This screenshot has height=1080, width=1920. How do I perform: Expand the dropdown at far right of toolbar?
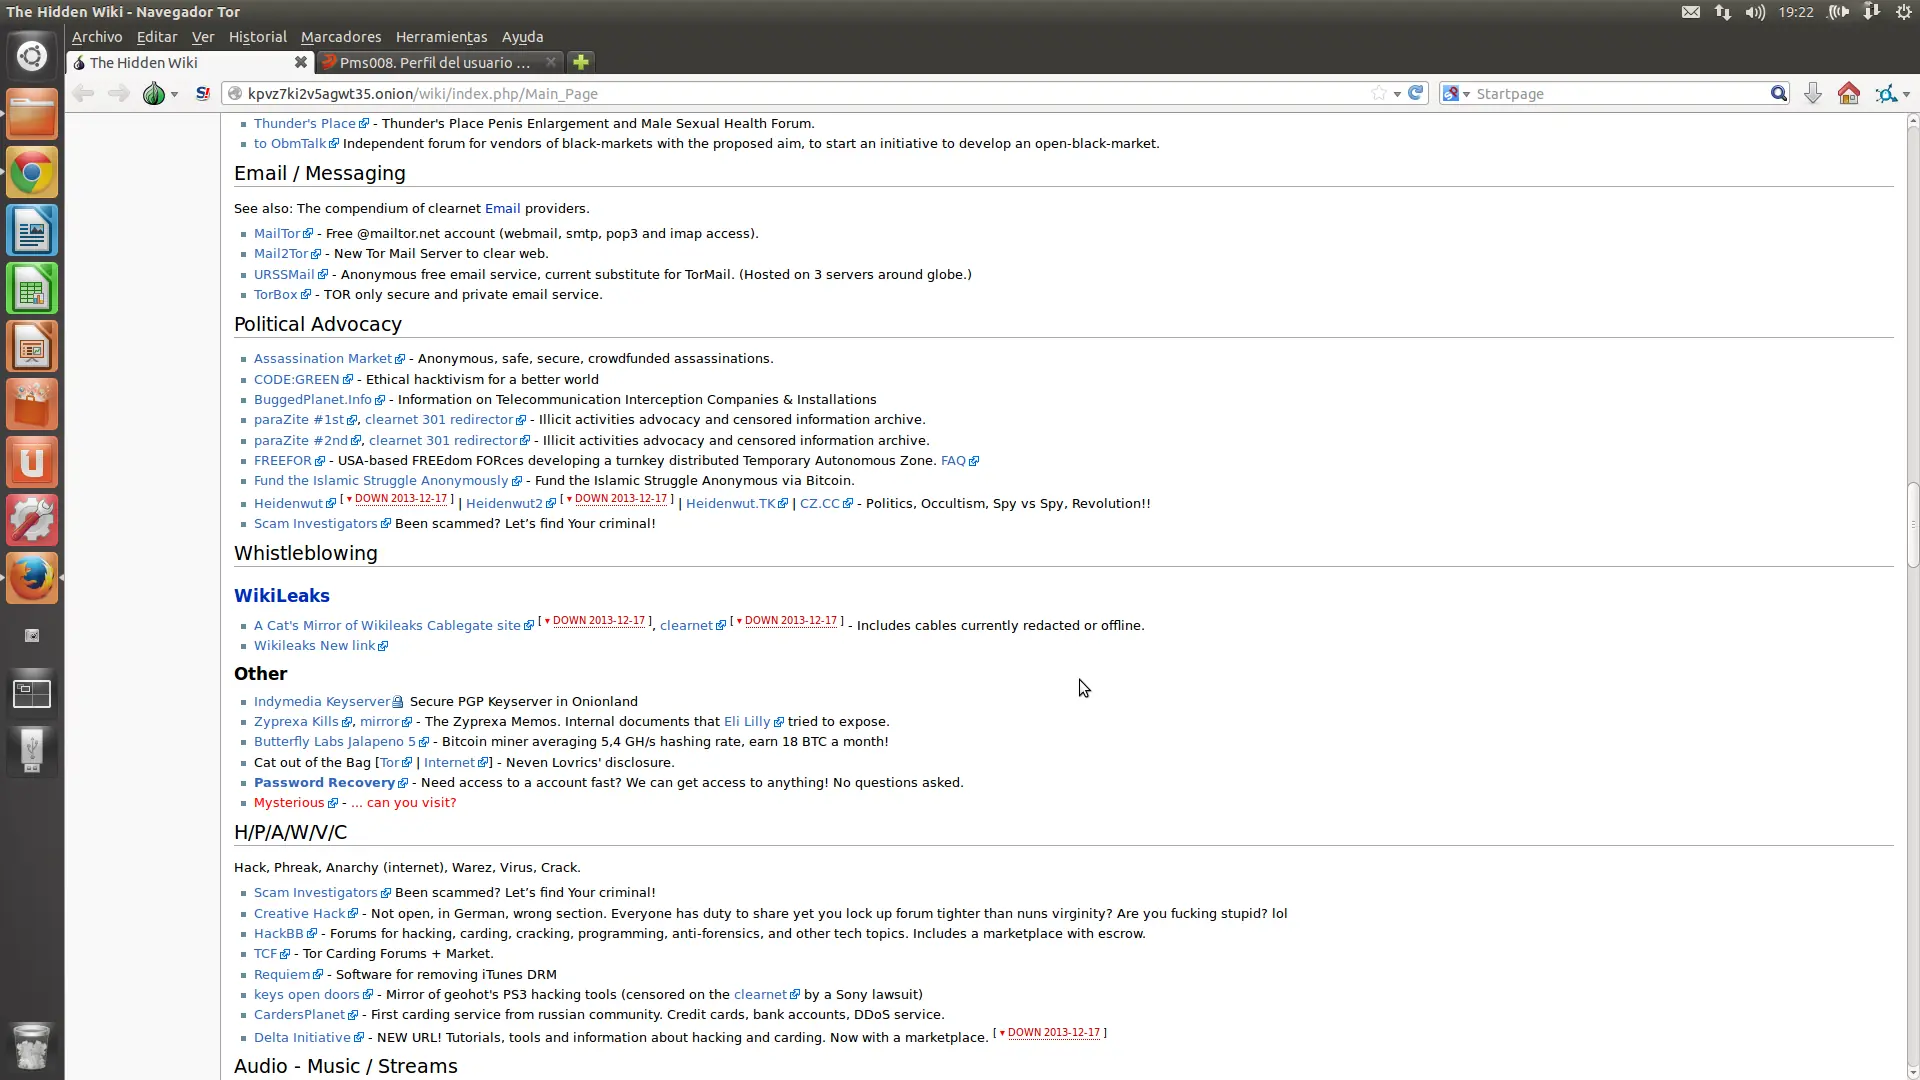tap(1906, 94)
